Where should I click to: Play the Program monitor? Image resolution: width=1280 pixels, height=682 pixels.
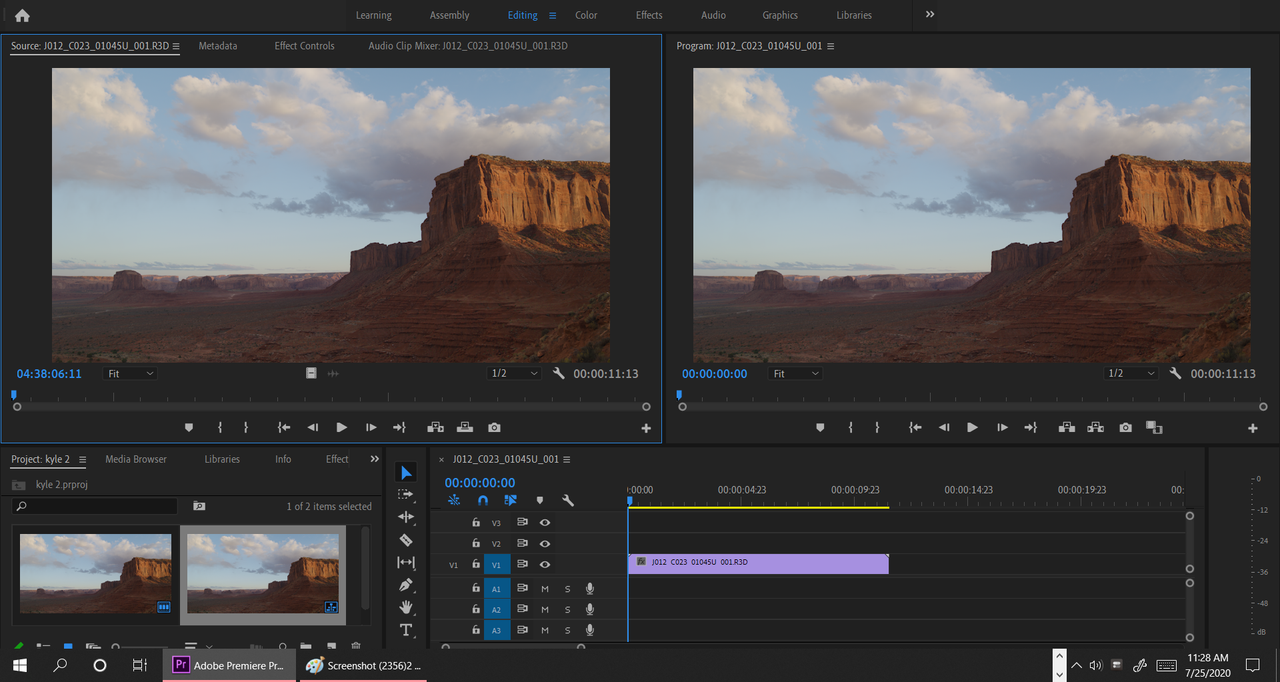coord(972,428)
